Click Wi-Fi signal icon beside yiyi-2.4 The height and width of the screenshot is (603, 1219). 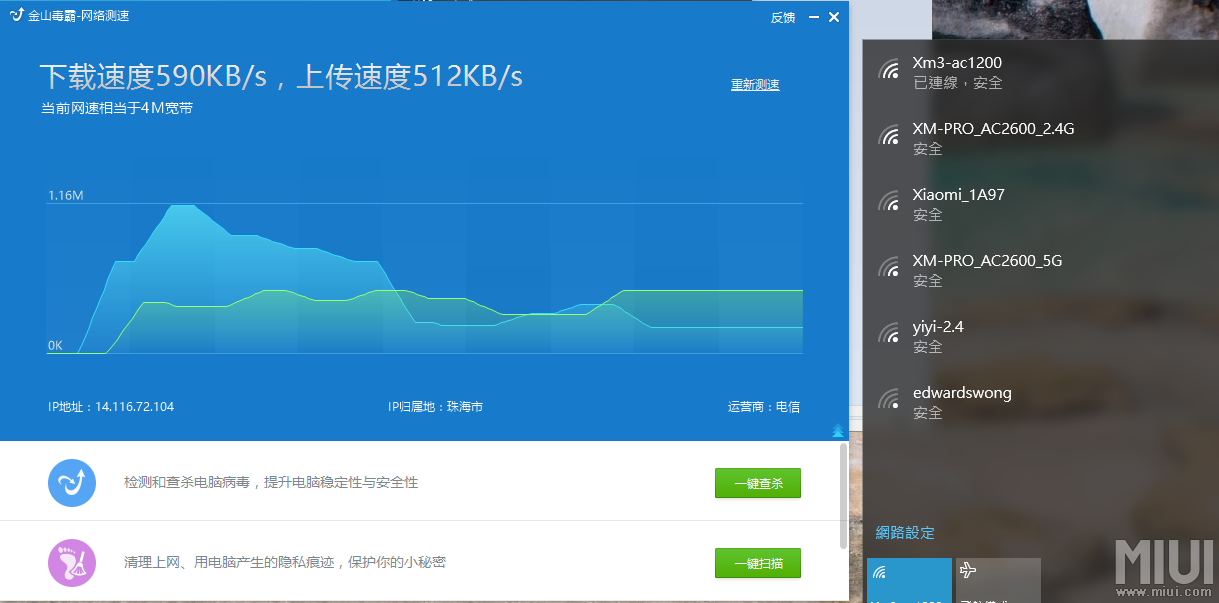pos(888,333)
